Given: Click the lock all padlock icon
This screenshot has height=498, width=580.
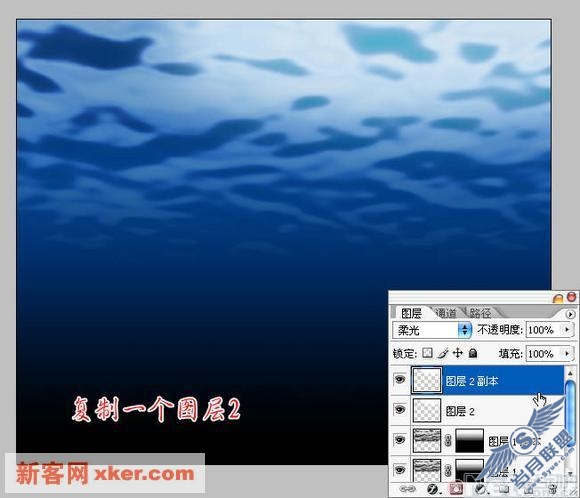Looking at the screenshot, I should pos(473,353).
